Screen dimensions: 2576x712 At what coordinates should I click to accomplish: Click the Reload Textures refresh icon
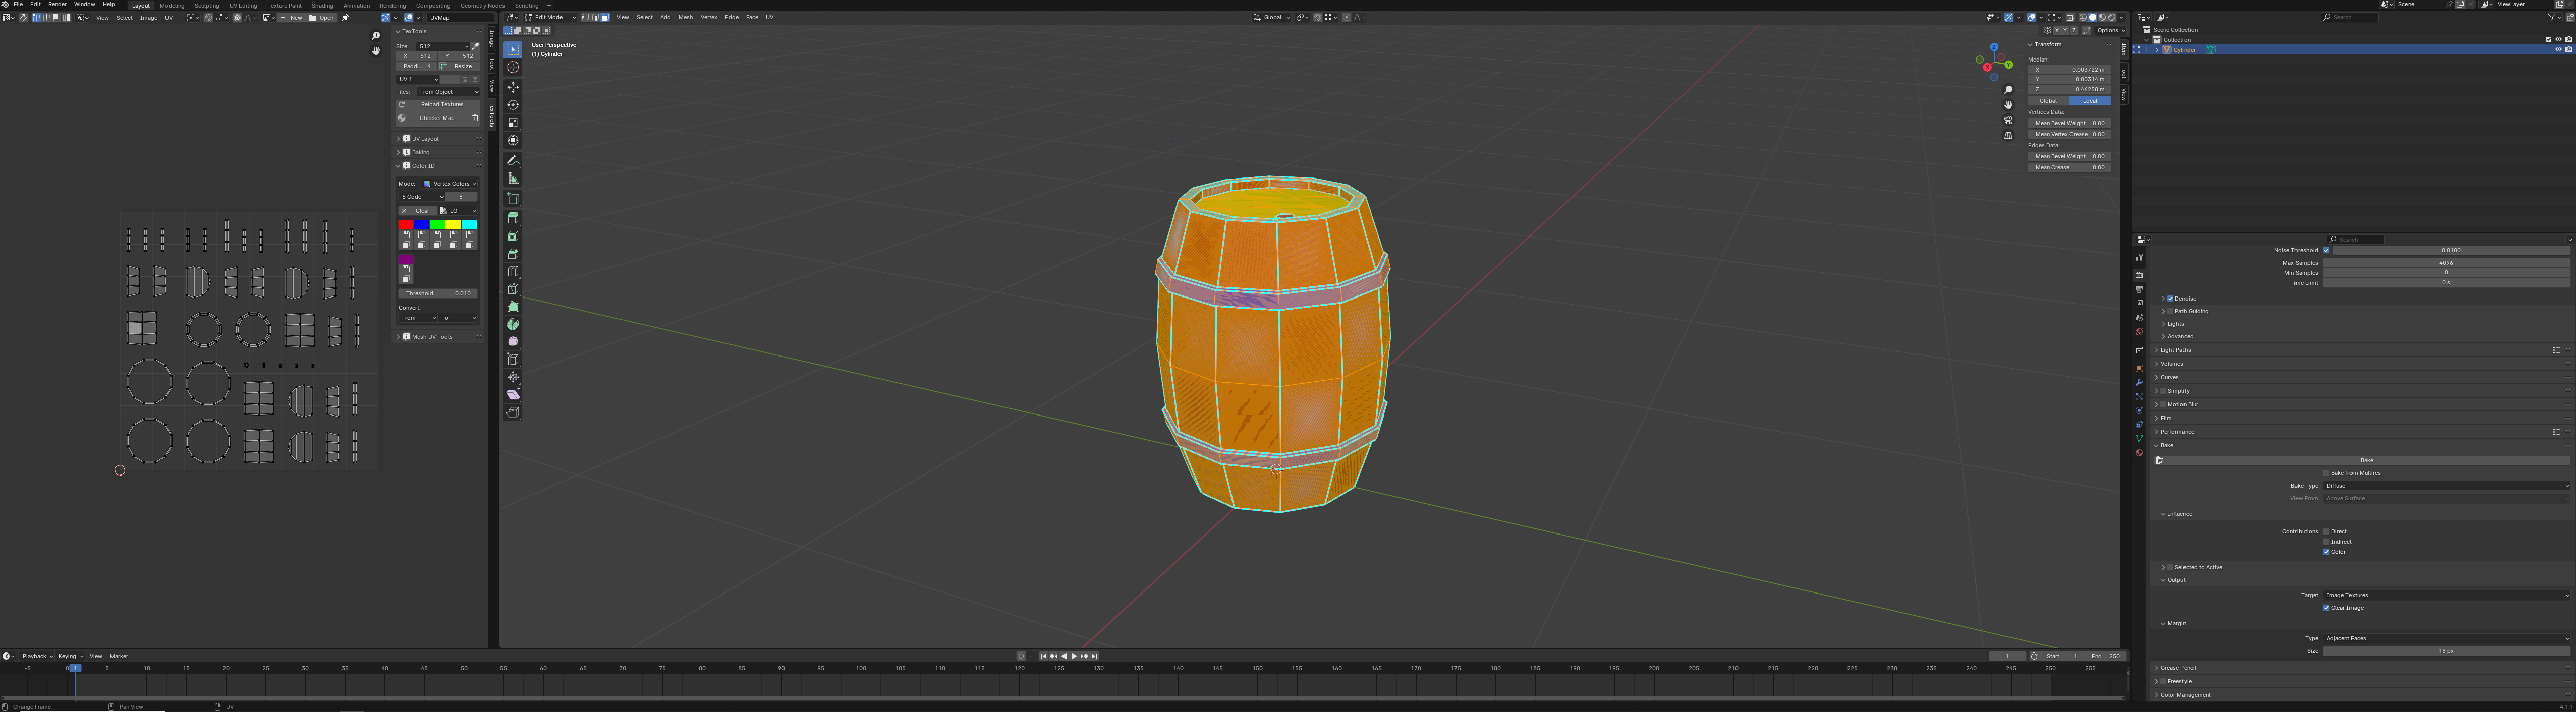tap(402, 105)
